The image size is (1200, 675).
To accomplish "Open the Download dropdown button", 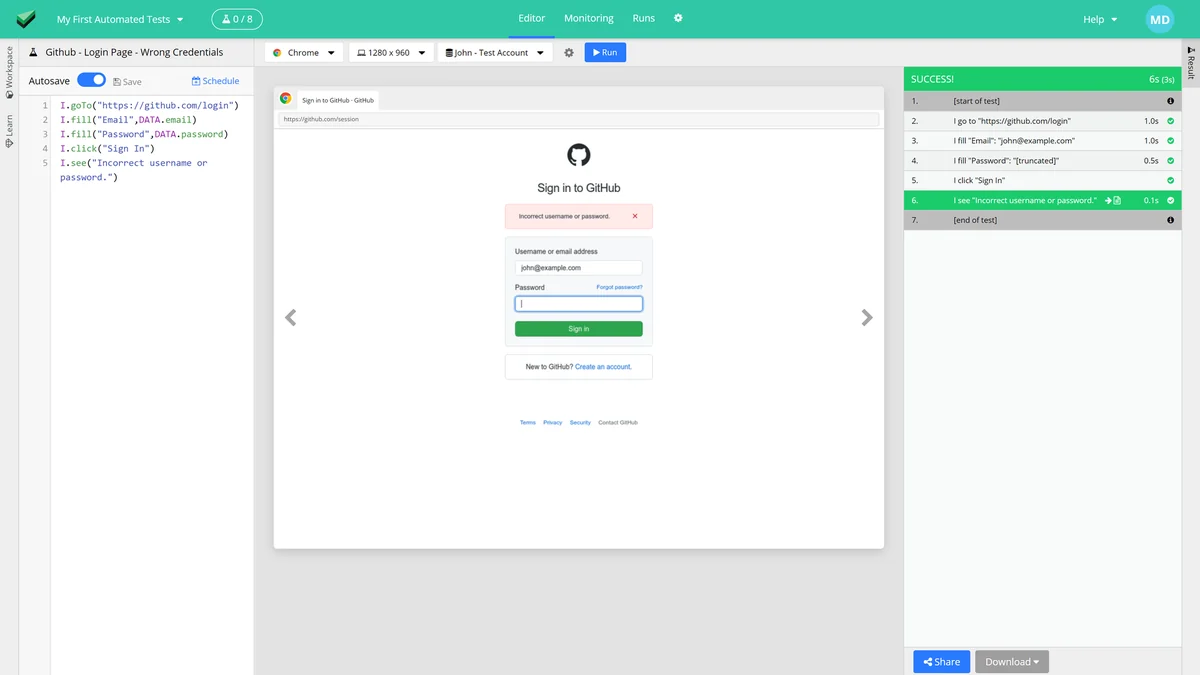I will [x=1012, y=661].
